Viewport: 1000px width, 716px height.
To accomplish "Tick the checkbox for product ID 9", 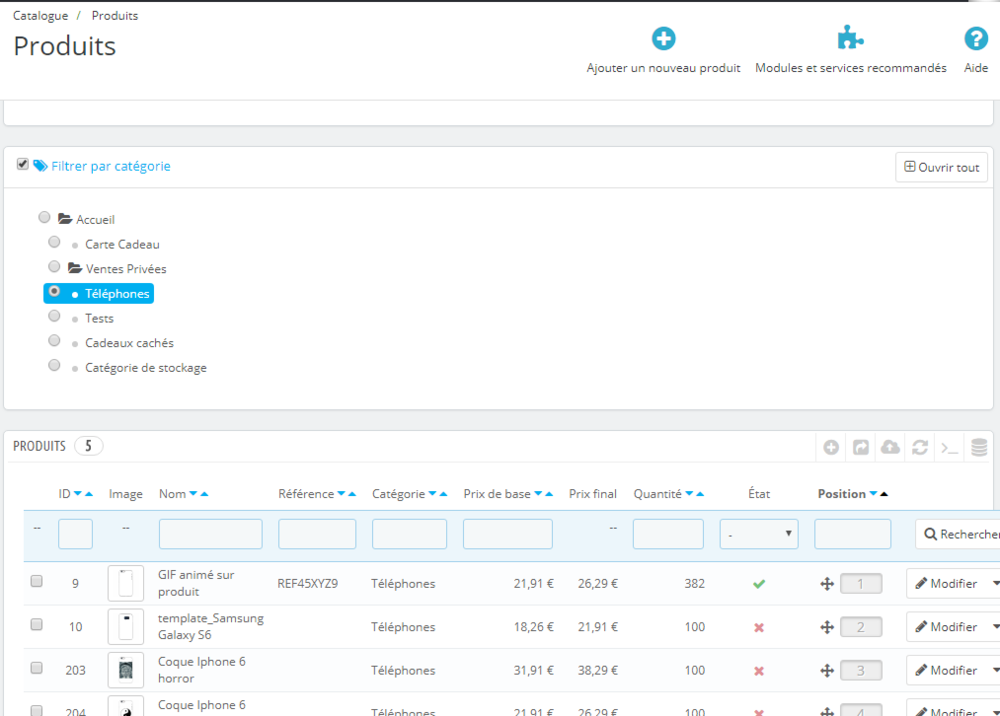I will pos(37,581).
